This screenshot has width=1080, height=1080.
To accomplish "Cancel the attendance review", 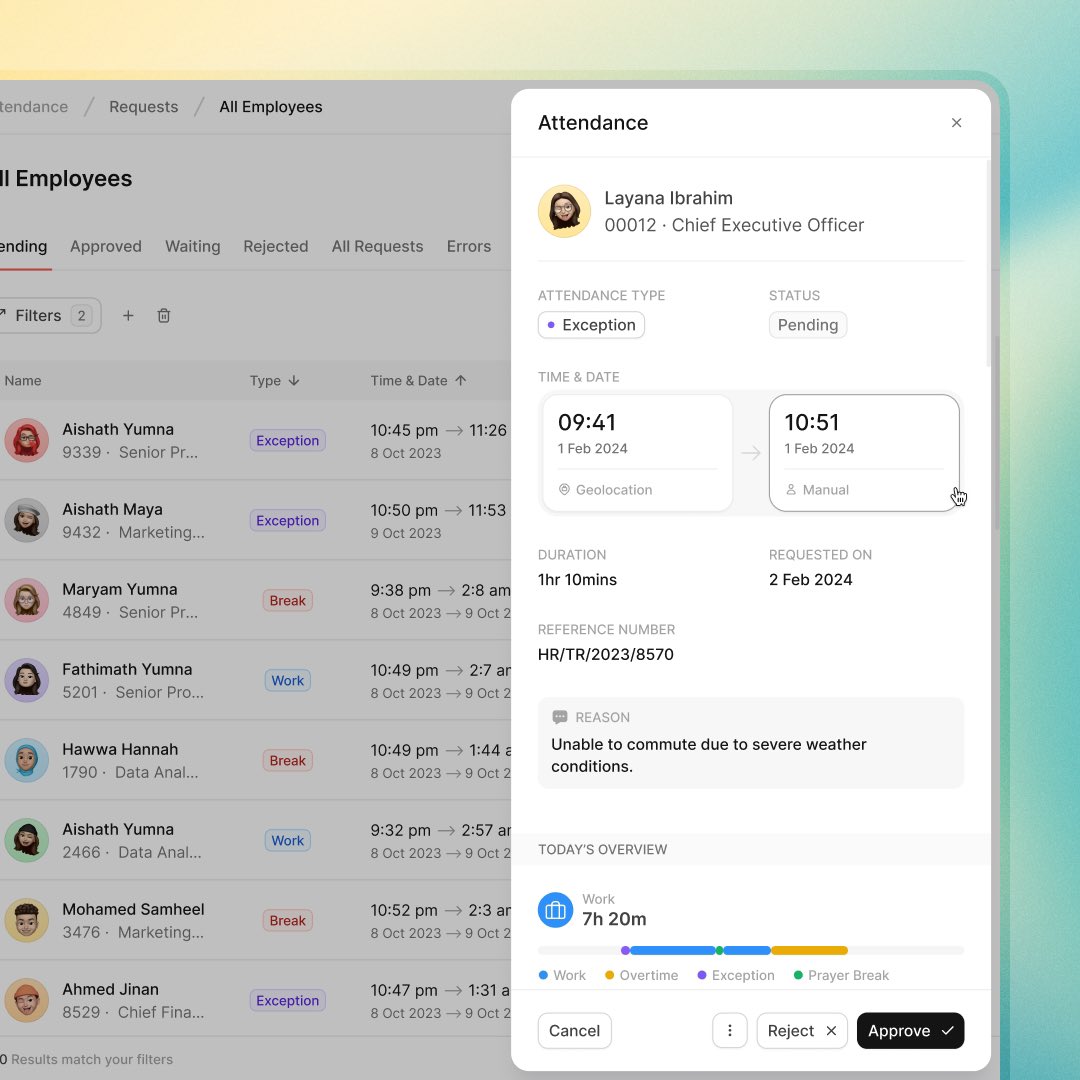I will [x=574, y=1030].
